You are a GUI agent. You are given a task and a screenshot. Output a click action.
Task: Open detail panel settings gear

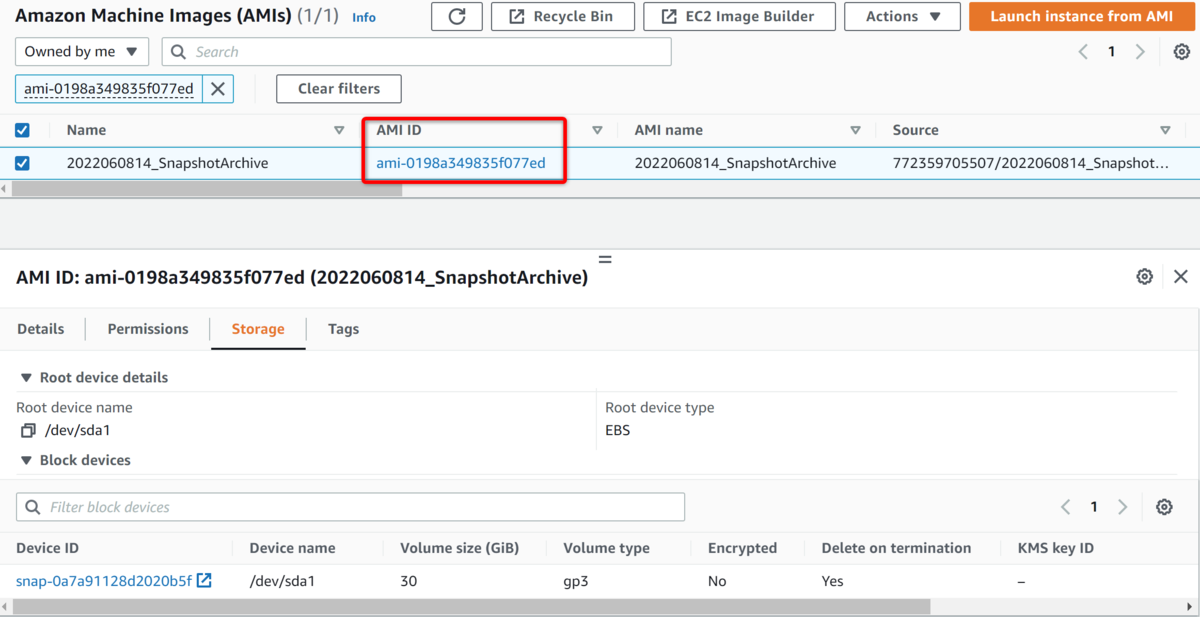(1145, 277)
